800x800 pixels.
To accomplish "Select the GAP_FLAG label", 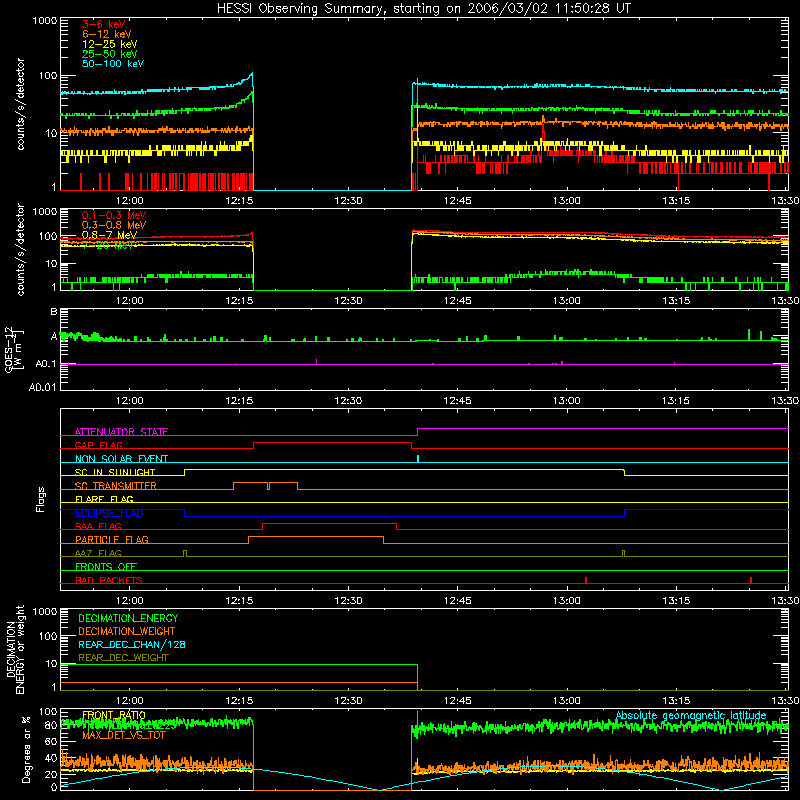I will (98, 445).
